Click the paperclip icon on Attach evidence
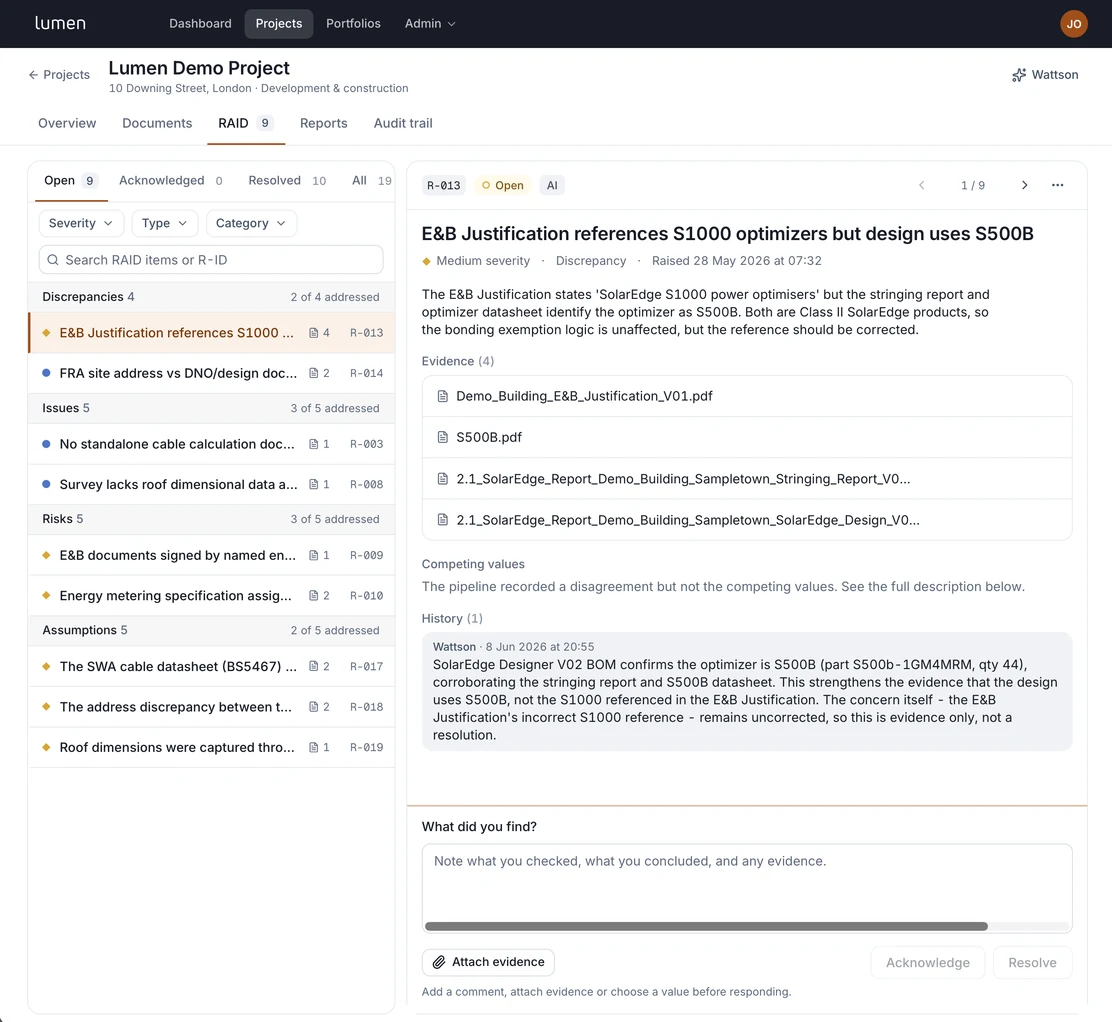Viewport: 1112px width, 1022px height. [439, 962]
